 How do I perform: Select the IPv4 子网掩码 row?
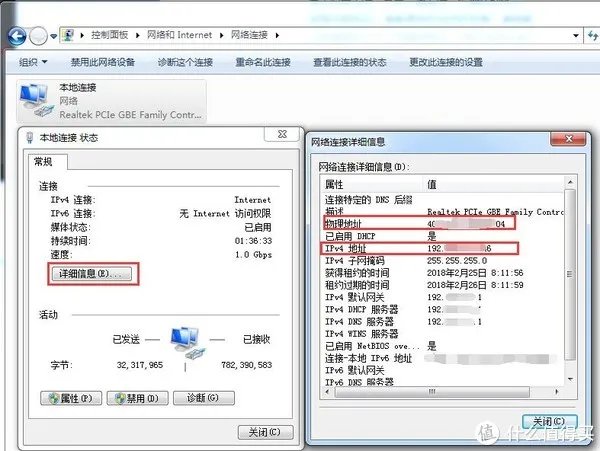pyautogui.click(x=443, y=261)
